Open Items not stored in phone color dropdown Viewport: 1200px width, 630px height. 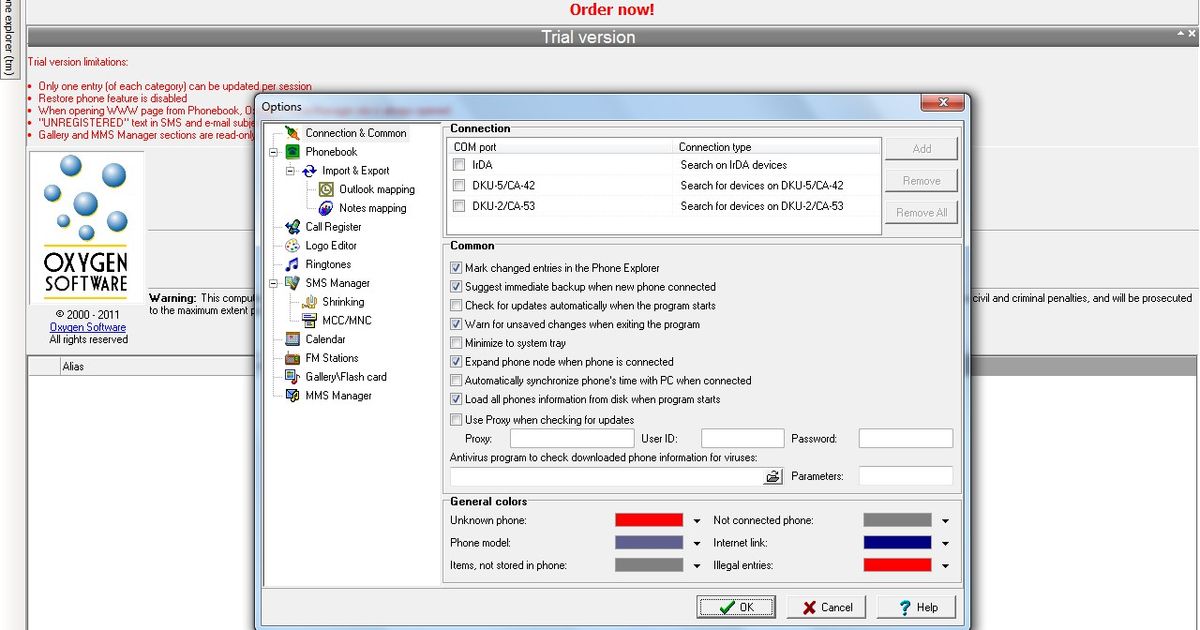pos(697,566)
